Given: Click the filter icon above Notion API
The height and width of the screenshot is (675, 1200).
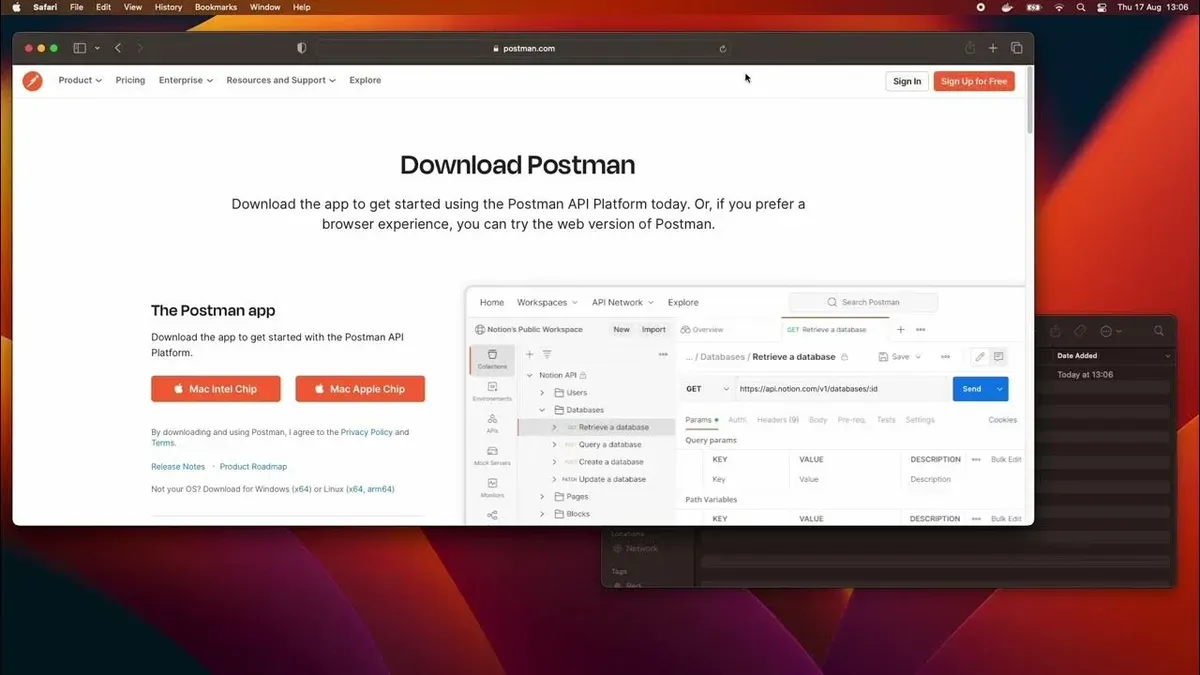Looking at the screenshot, I should click(x=547, y=354).
